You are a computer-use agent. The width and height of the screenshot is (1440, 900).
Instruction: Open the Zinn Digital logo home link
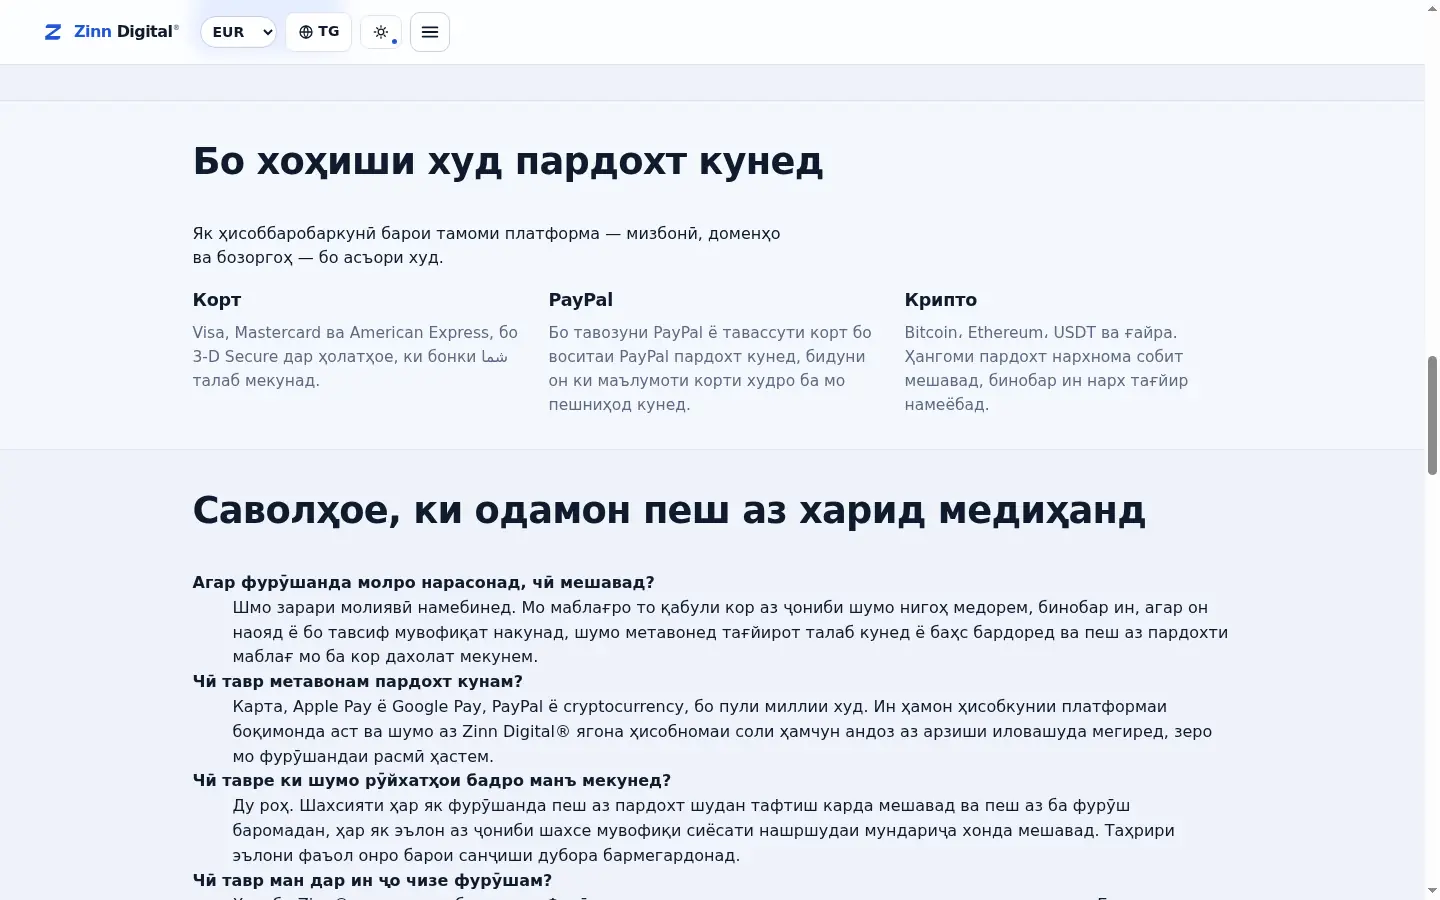click(112, 32)
